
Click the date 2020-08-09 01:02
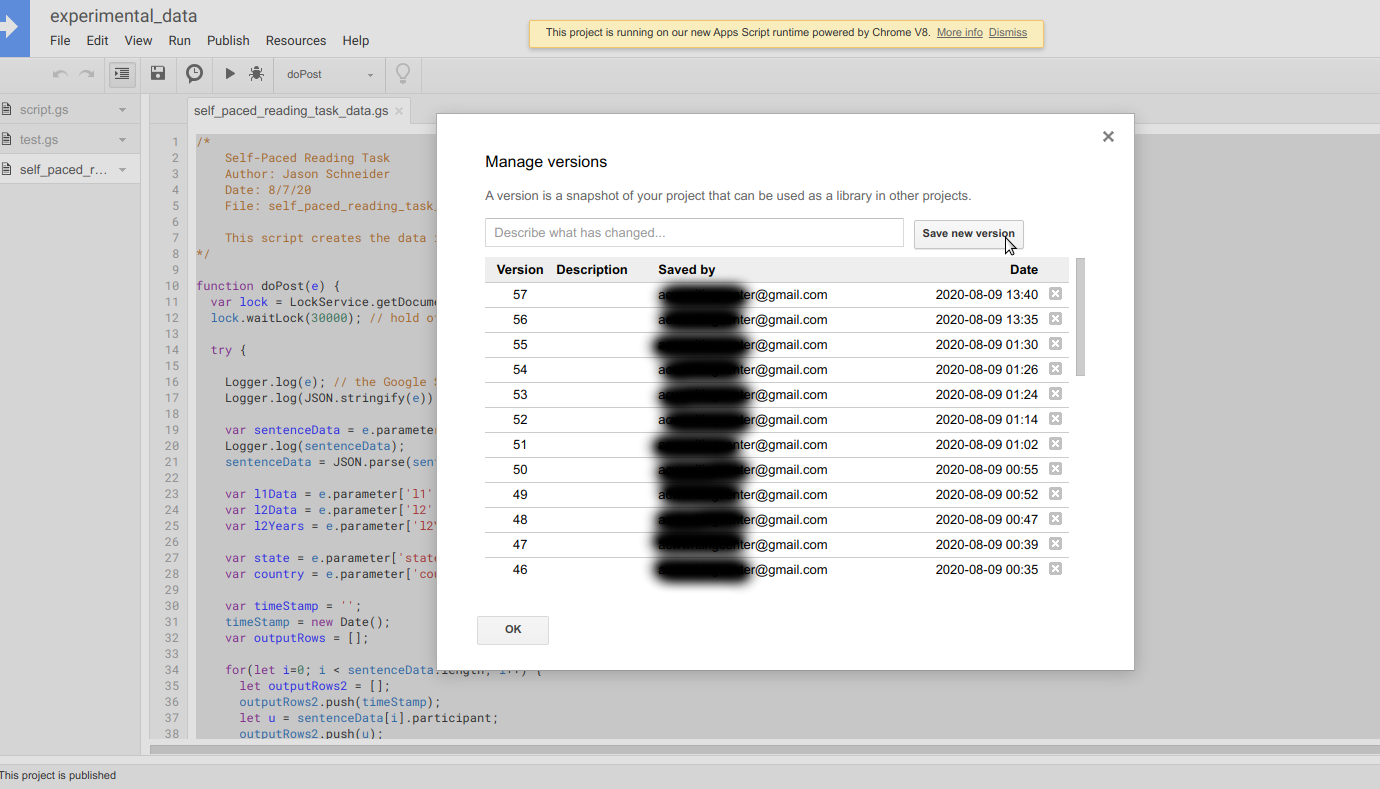click(x=987, y=445)
